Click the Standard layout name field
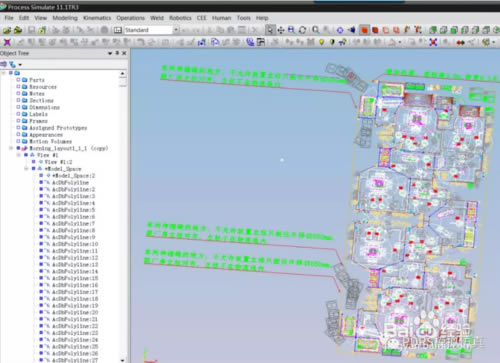This screenshot has width=500, height=363. click(x=148, y=30)
